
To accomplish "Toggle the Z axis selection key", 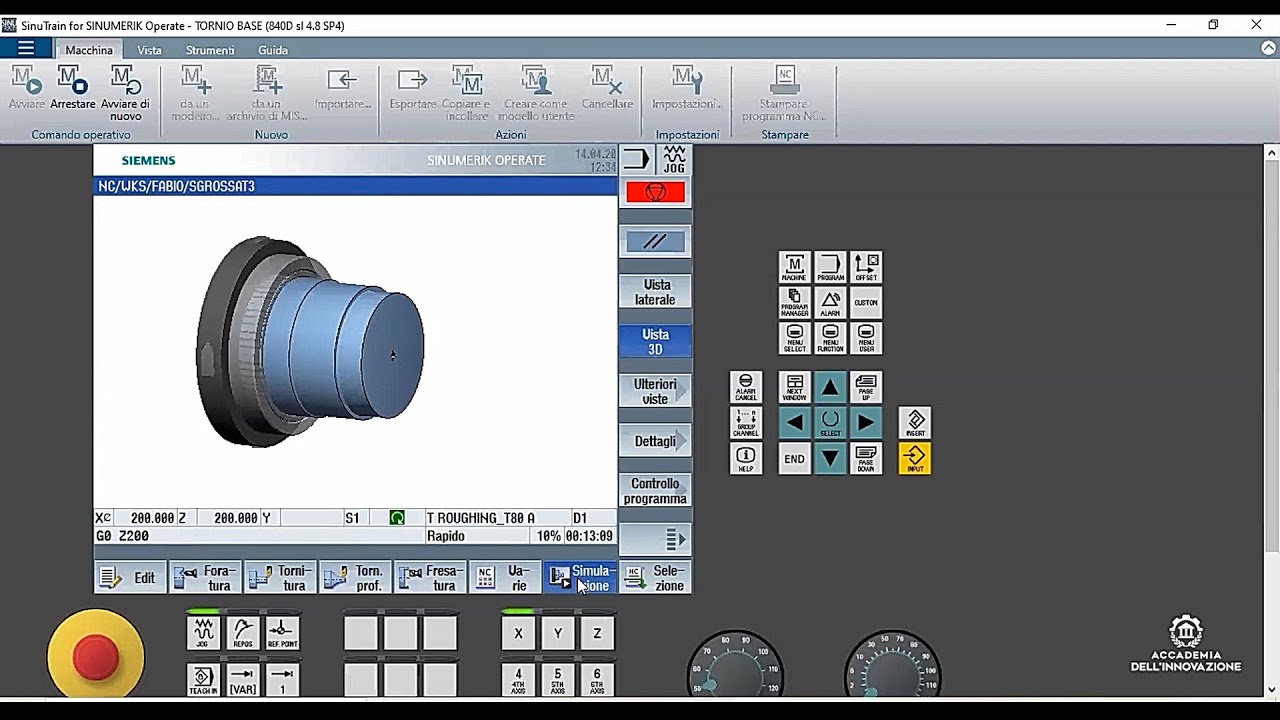I will pyautogui.click(x=597, y=632).
